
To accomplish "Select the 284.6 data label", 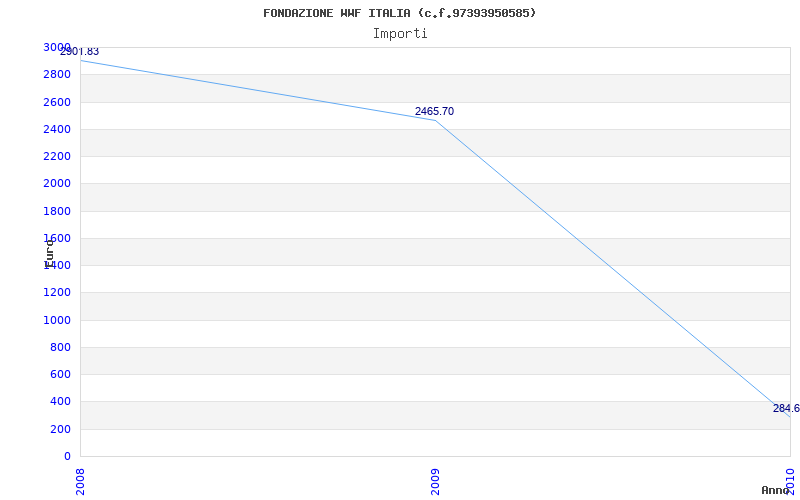I will (786, 408).
